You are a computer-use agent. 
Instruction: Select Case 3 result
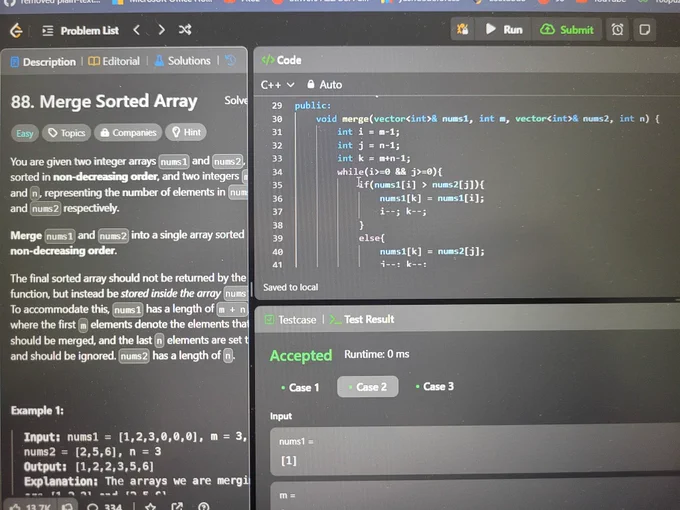point(435,386)
